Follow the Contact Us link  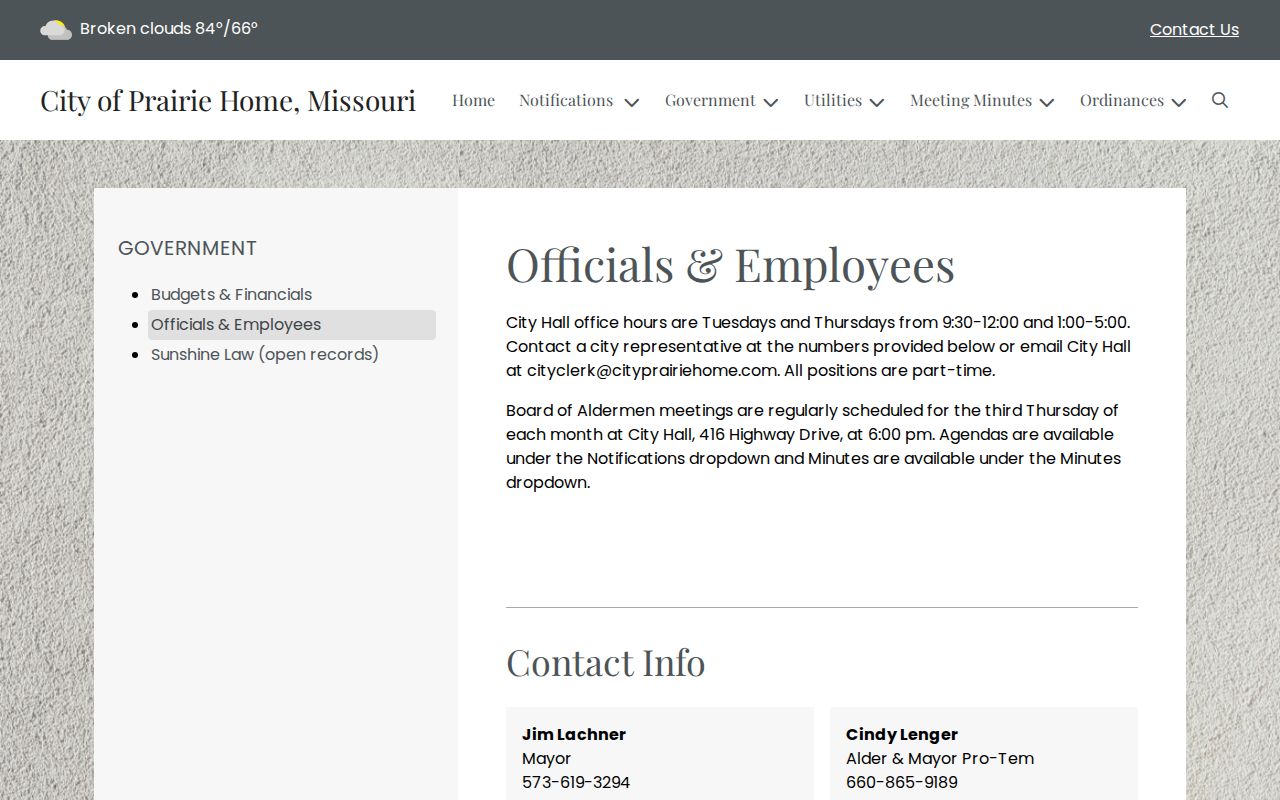pos(1194,30)
